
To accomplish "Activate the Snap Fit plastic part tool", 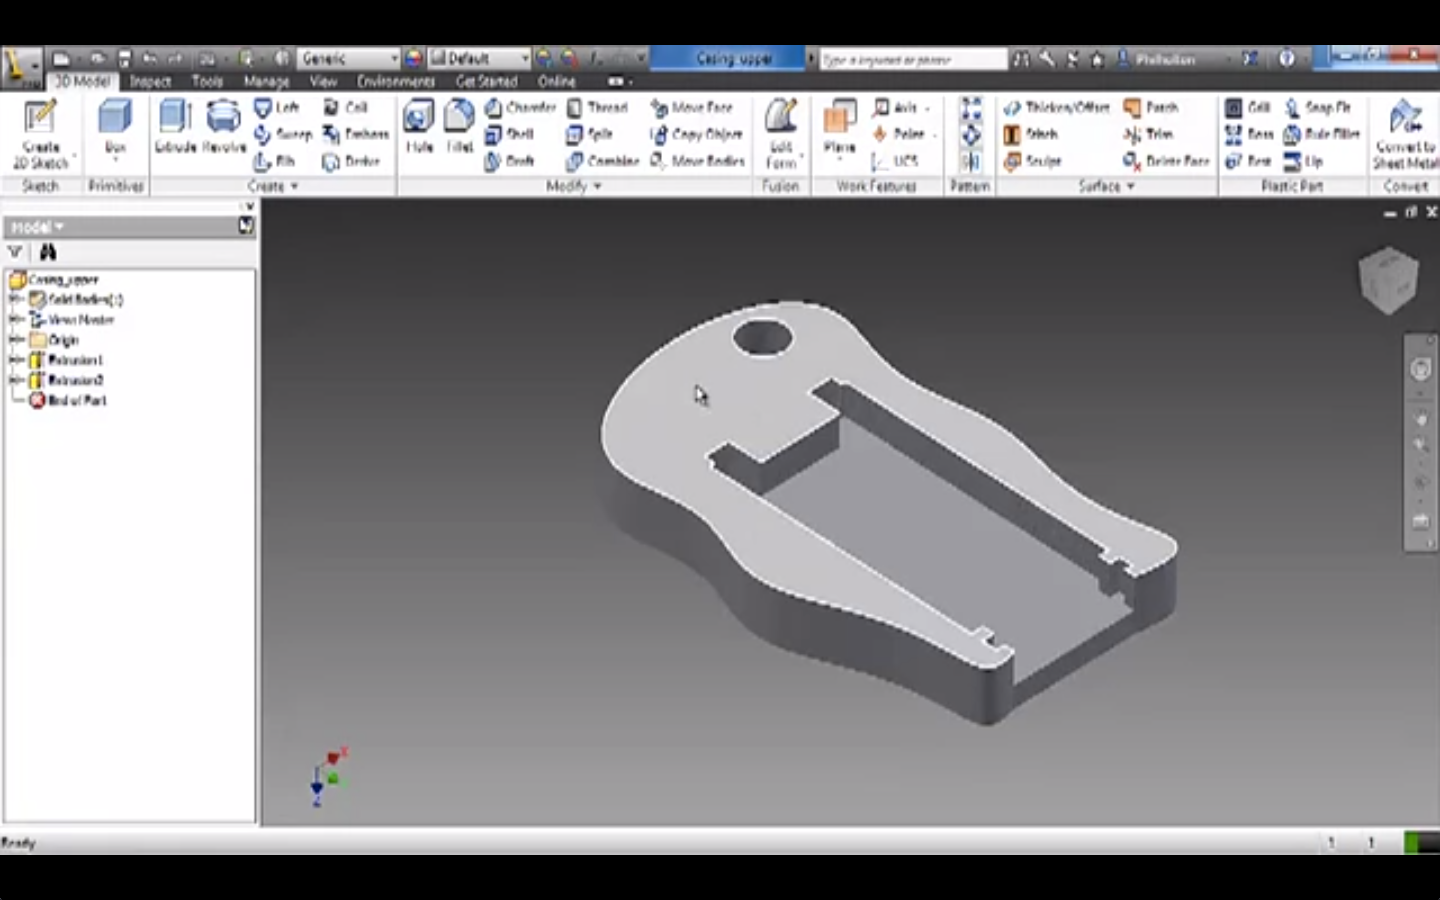I will pyautogui.click(x=1319, y=107).
